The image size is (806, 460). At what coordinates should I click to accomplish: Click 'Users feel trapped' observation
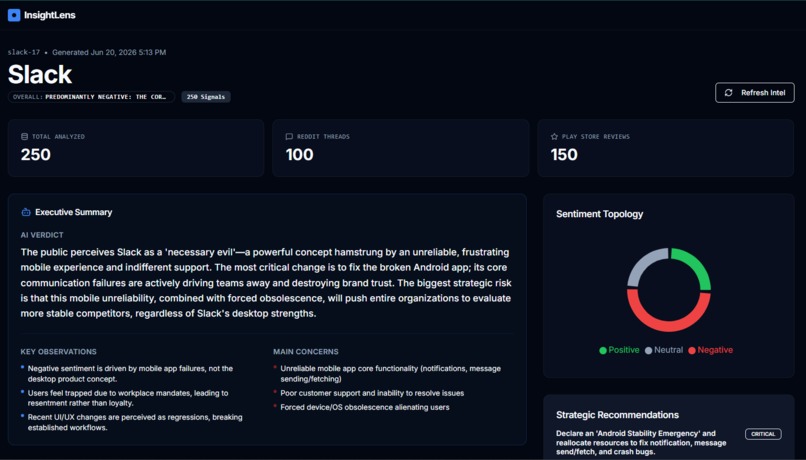tap(128, 398)
